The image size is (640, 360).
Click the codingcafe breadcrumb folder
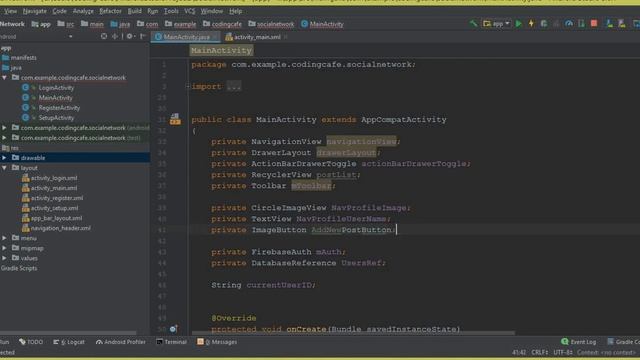[x=222, y=24]
